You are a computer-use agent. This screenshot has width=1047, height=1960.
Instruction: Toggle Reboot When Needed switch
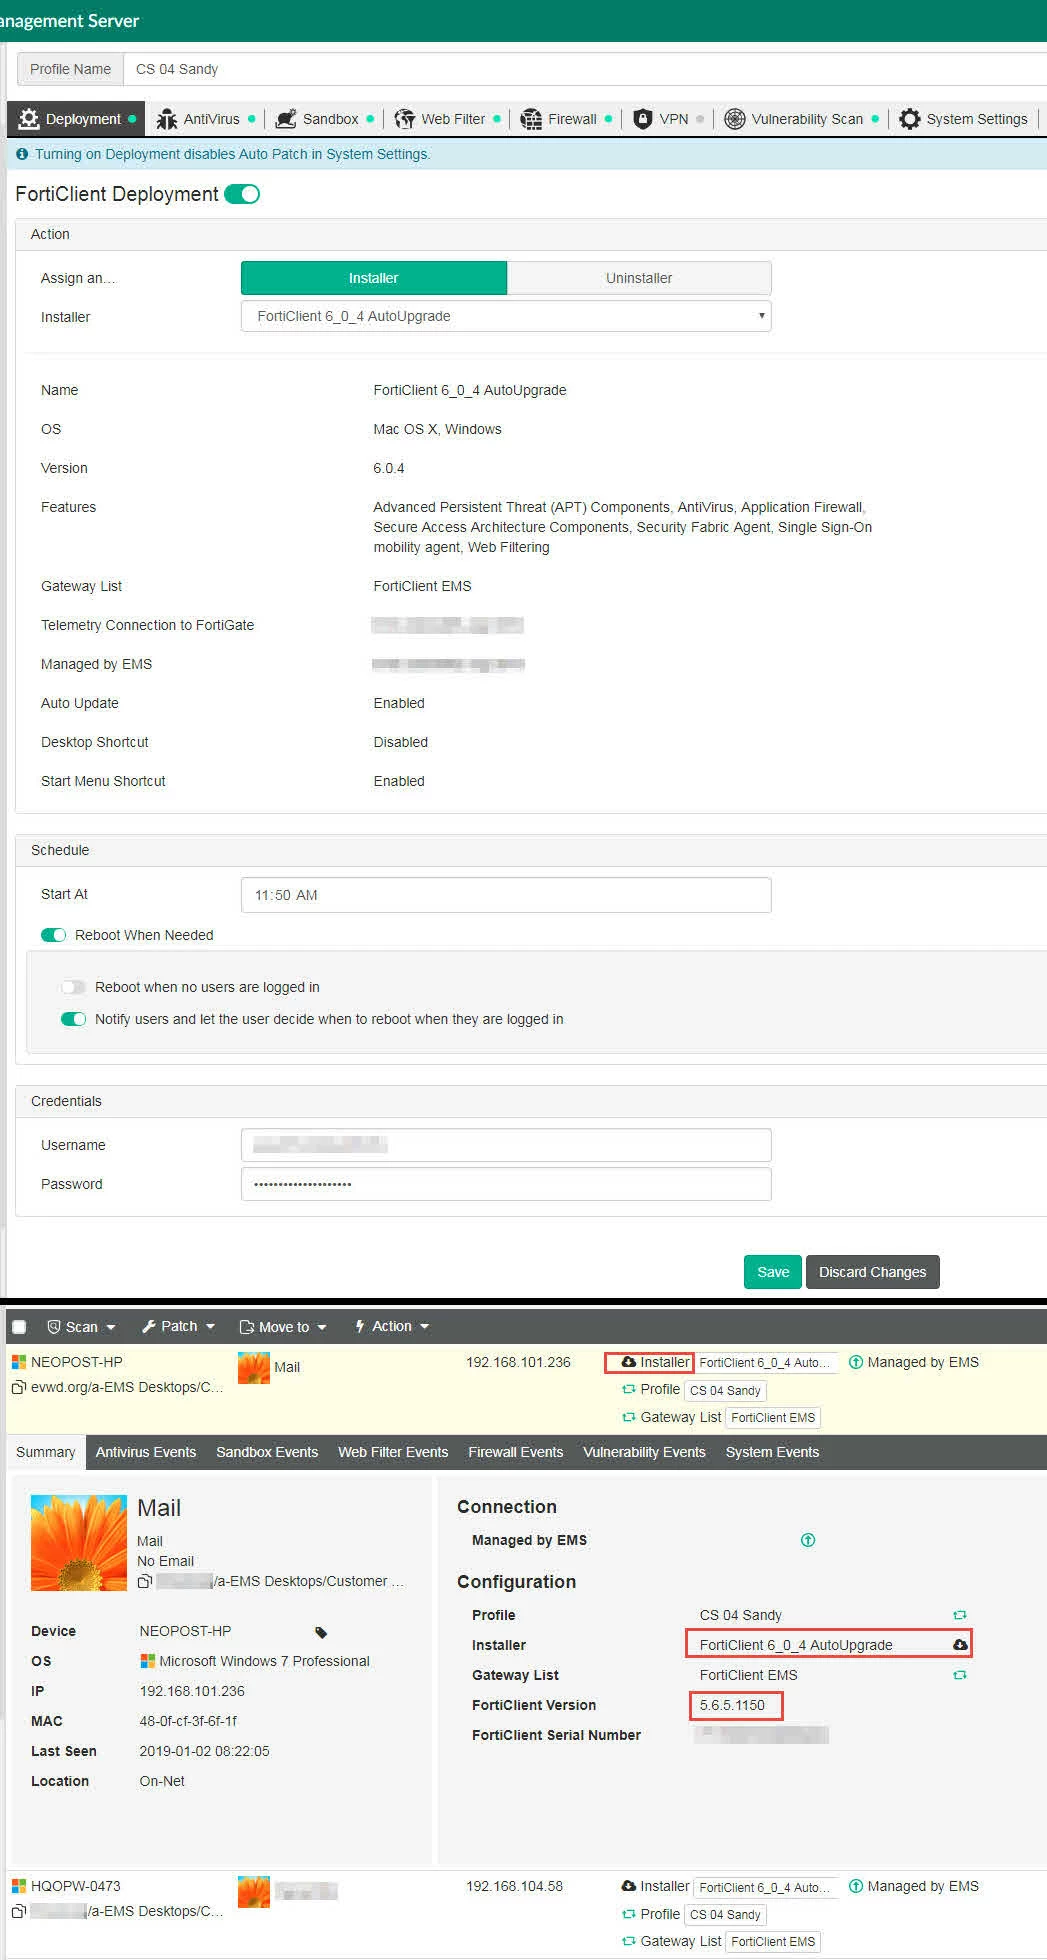pyautogui.click(x=53, y=935)
